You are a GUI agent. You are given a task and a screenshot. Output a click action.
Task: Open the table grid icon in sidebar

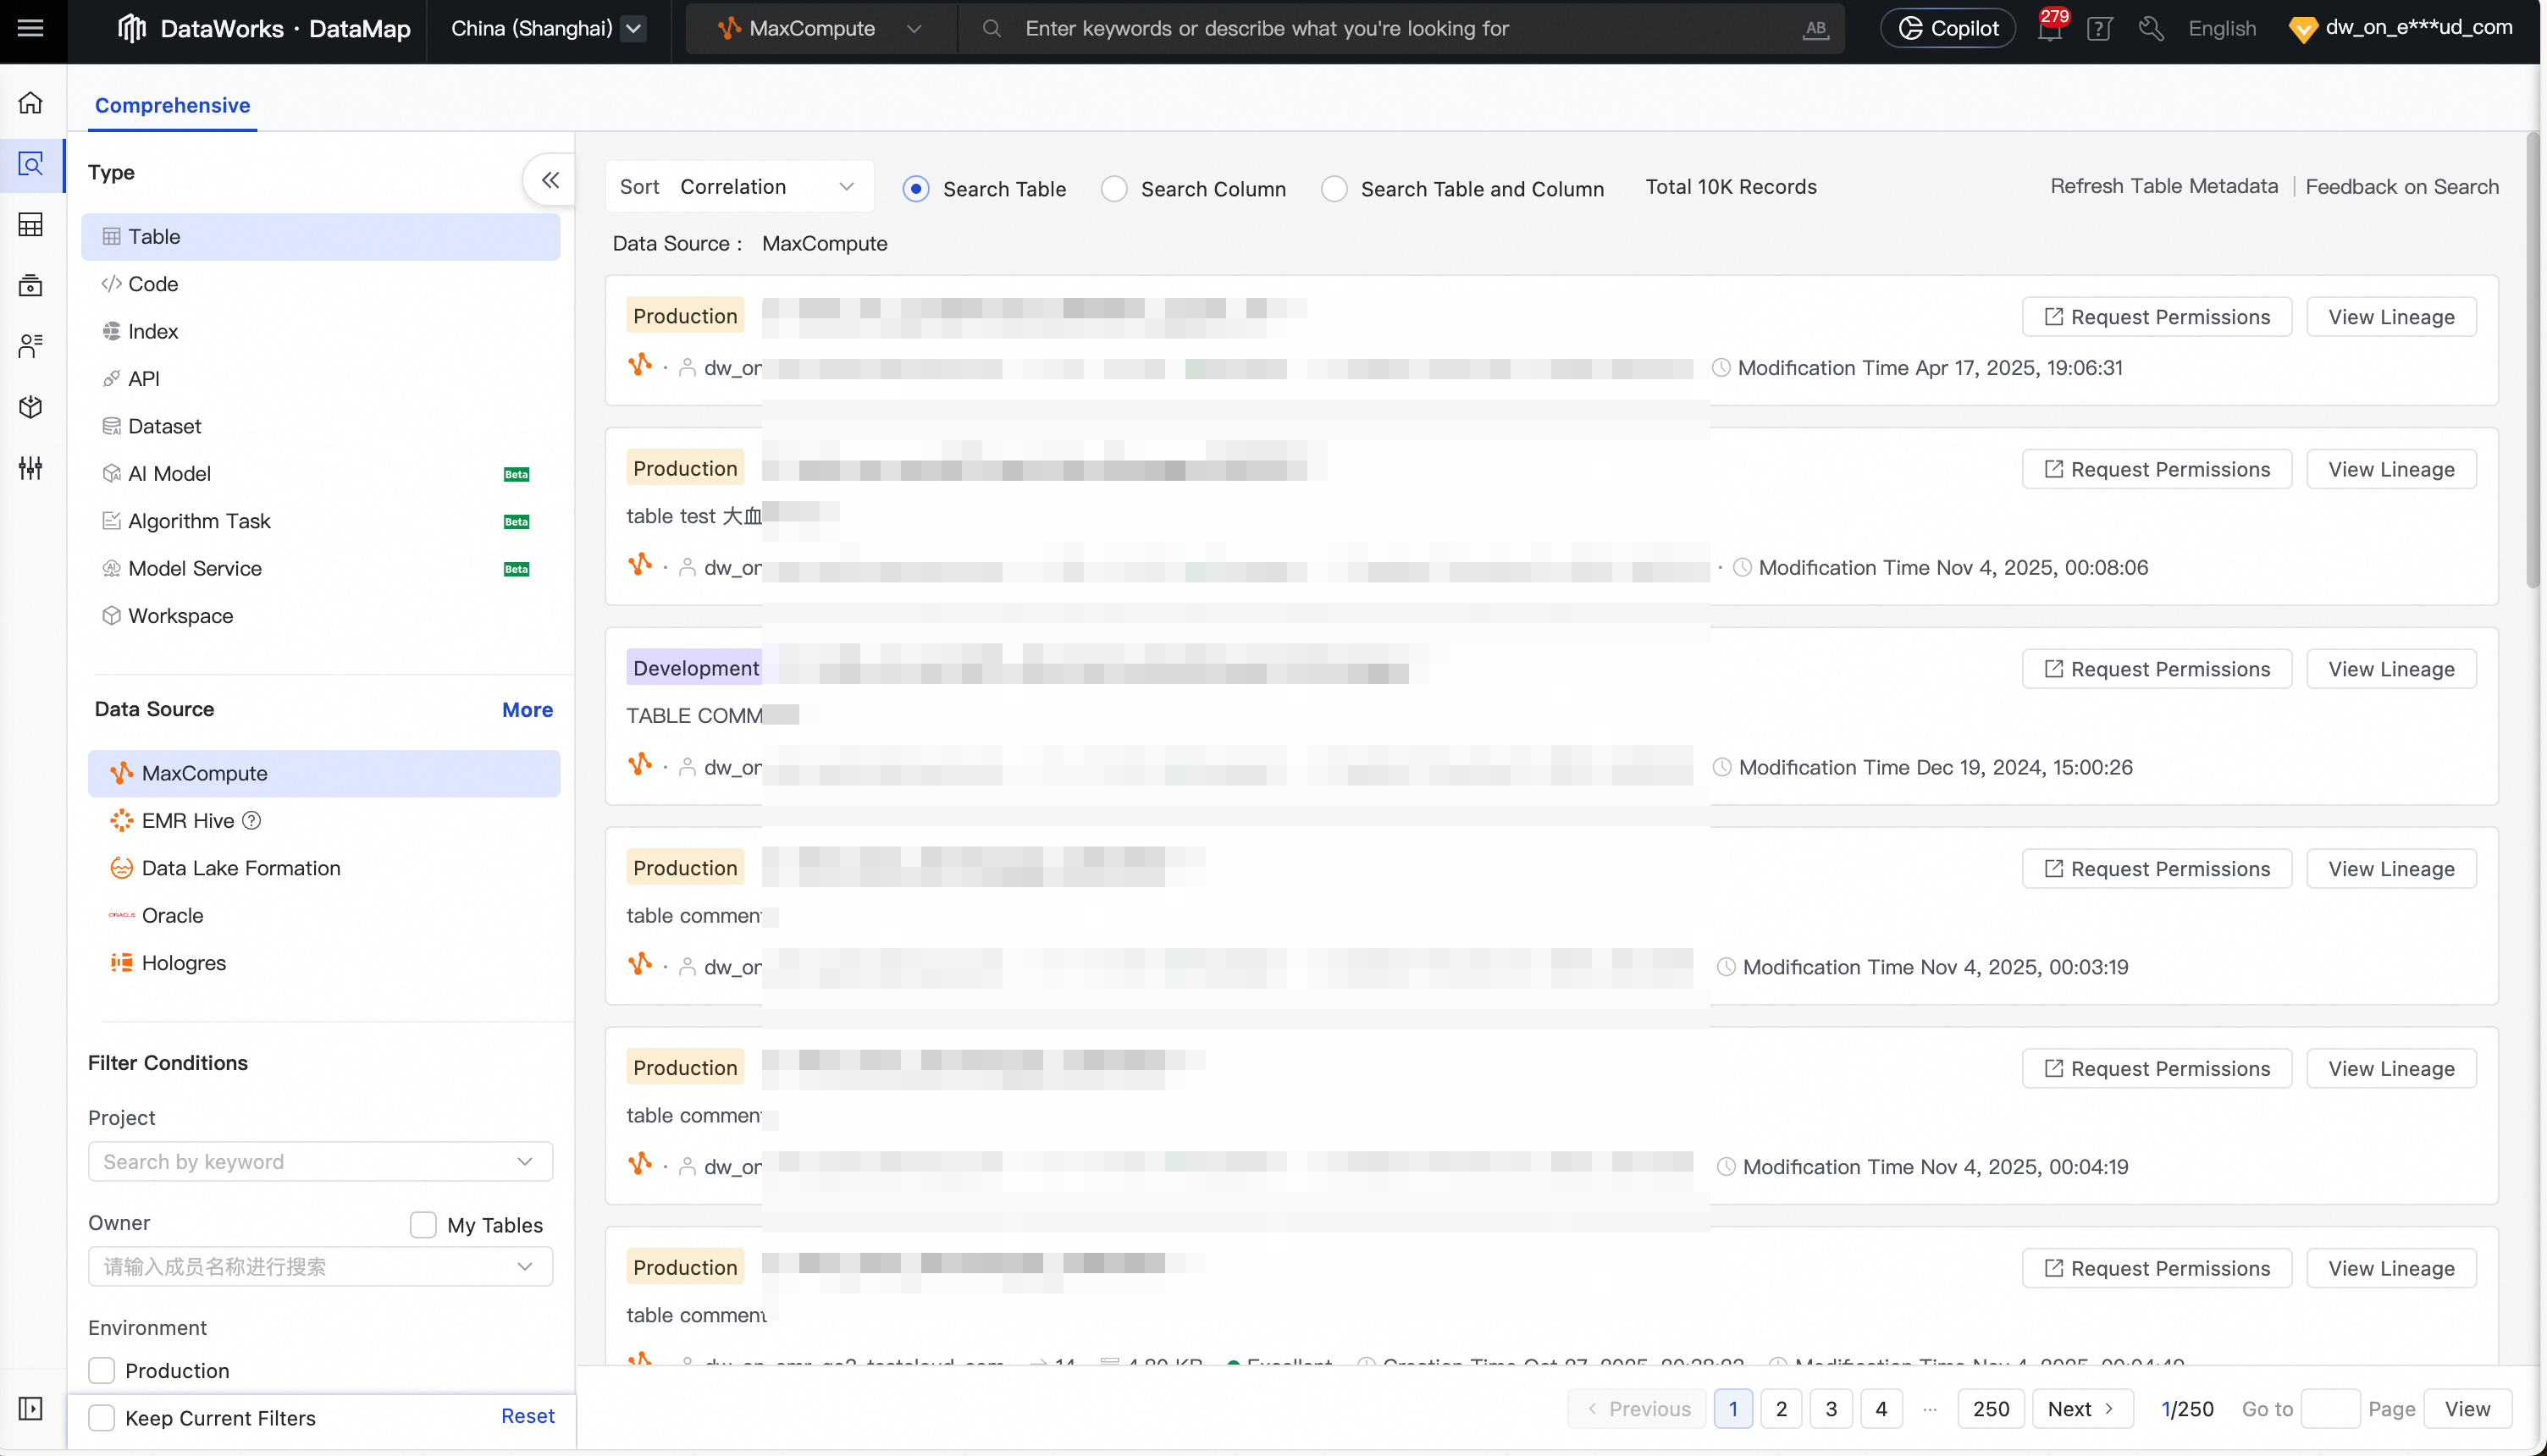[31, 225]
